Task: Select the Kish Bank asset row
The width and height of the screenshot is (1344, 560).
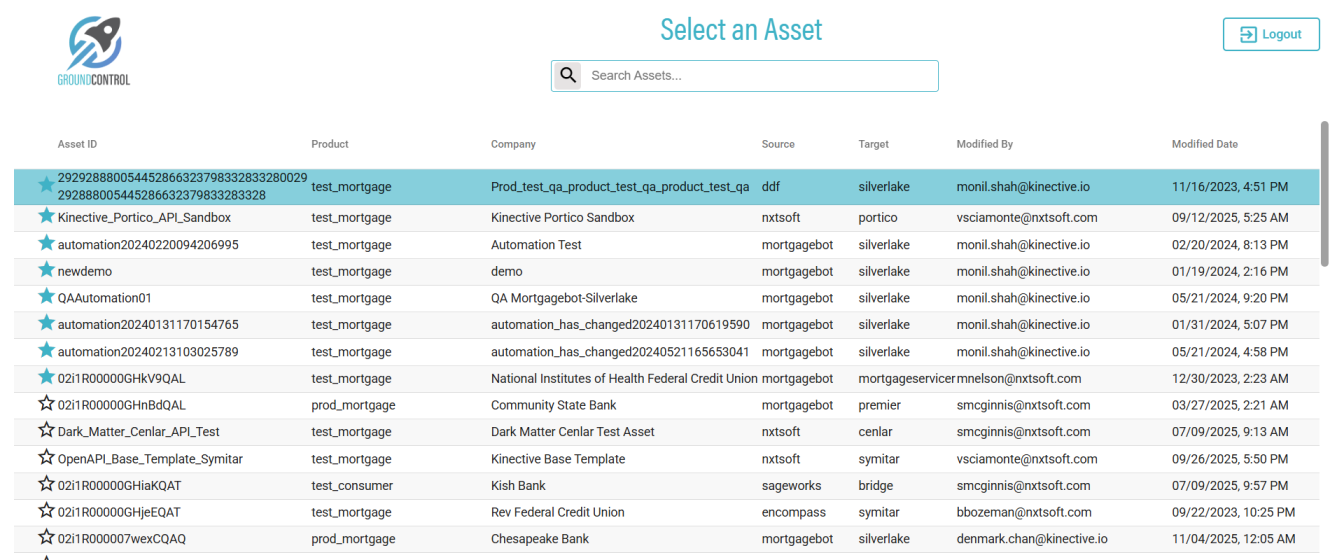Action: pyautogui.click(x=518, y=486)
